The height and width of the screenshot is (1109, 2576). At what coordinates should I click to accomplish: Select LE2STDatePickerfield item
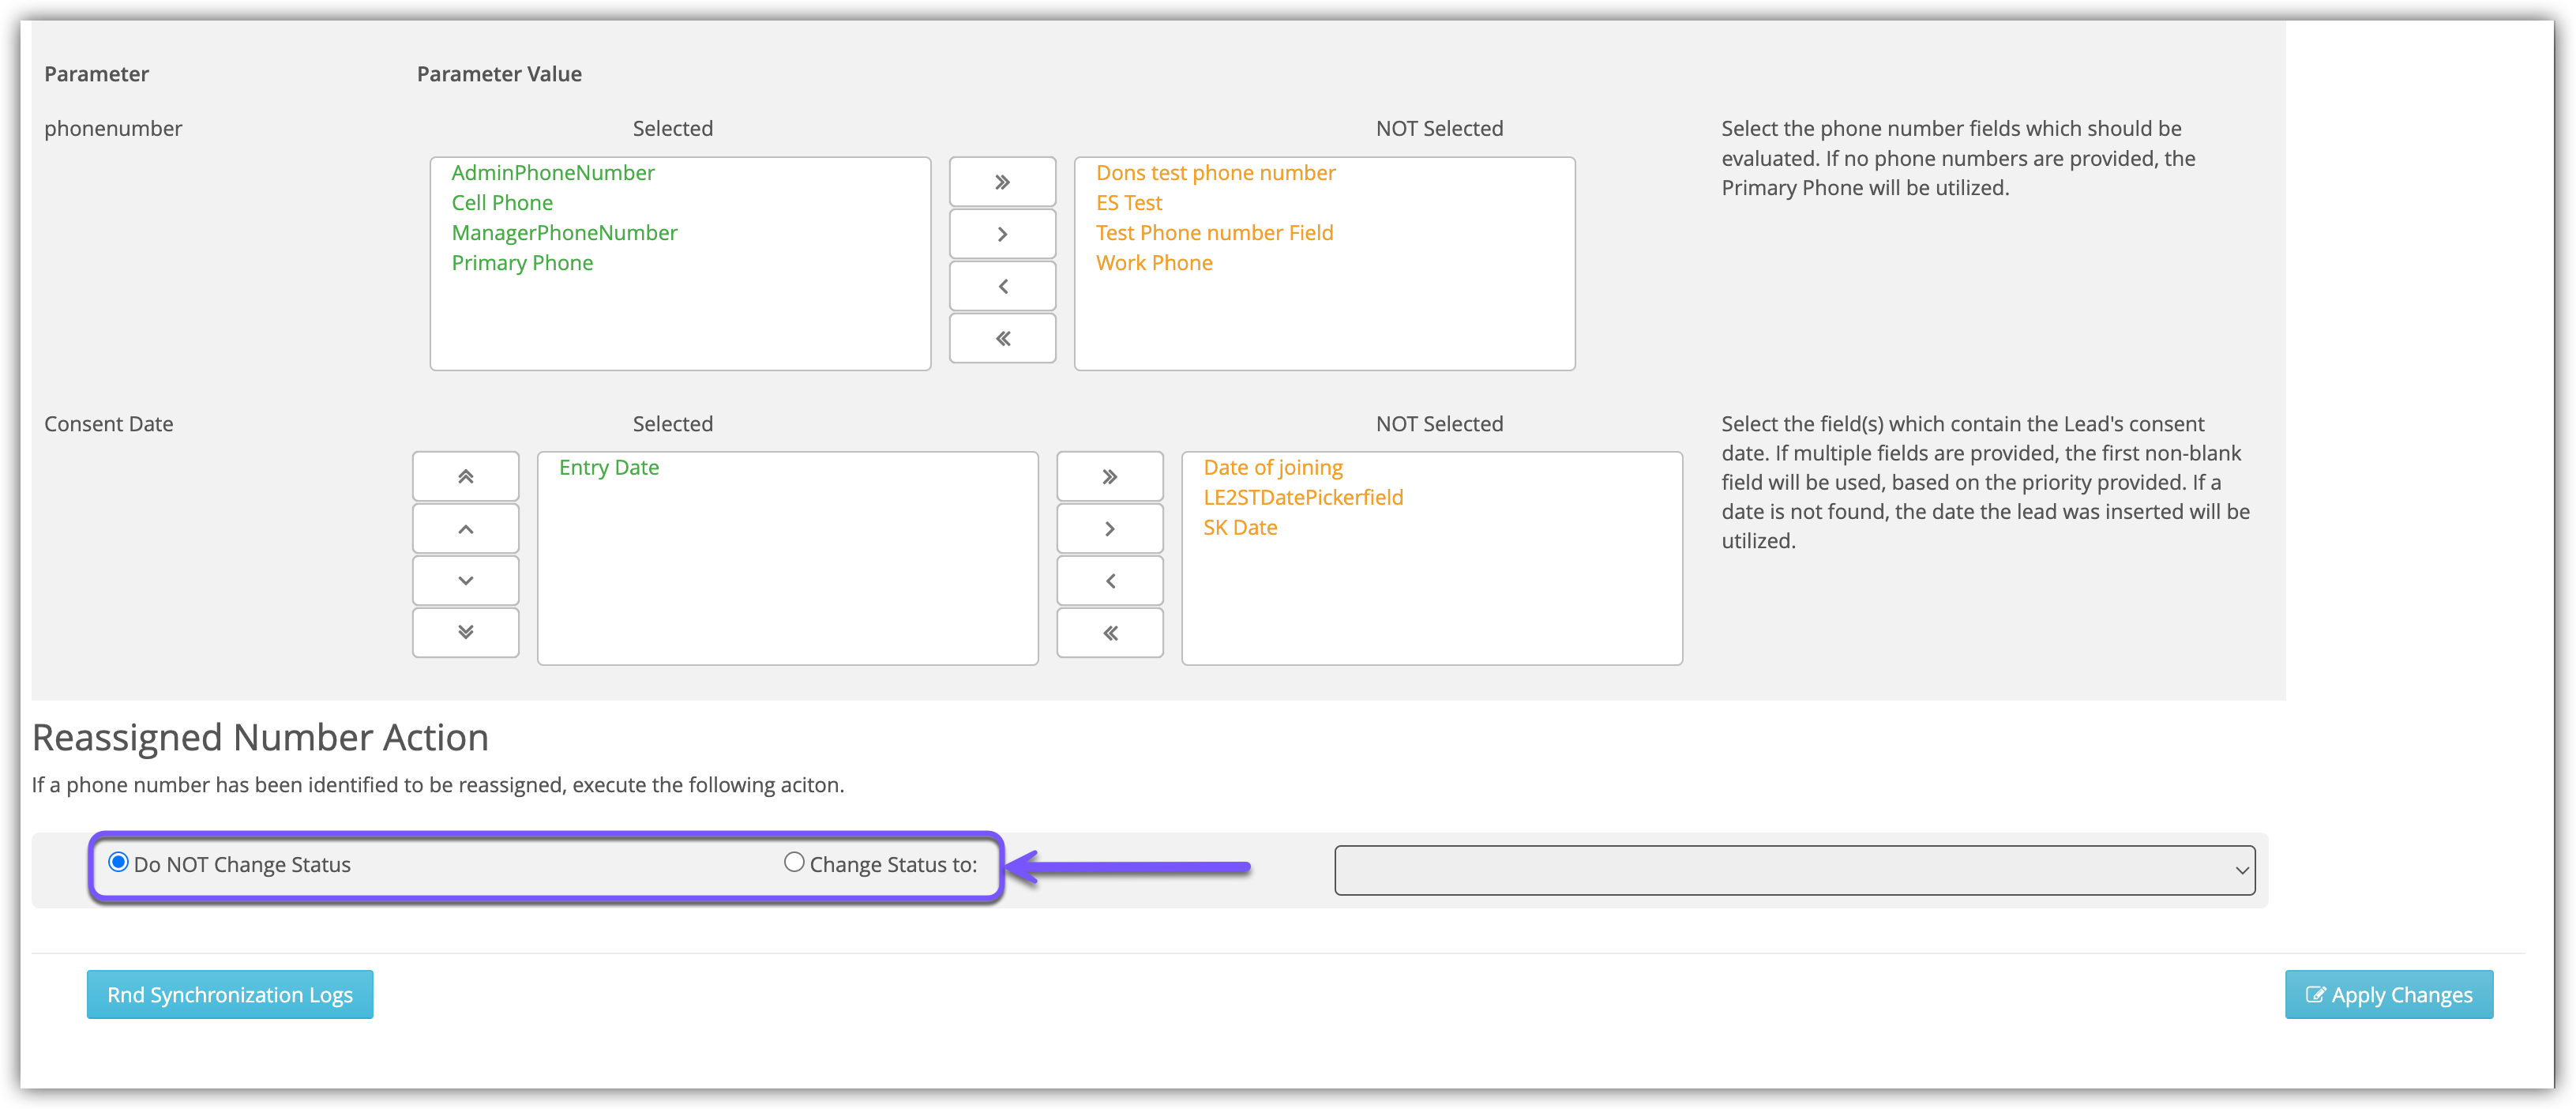[1303, 498]
